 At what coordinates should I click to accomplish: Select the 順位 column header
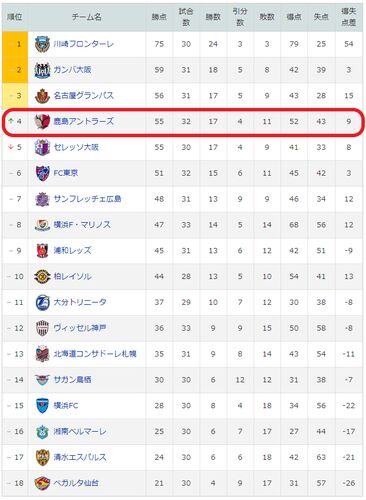15,17
